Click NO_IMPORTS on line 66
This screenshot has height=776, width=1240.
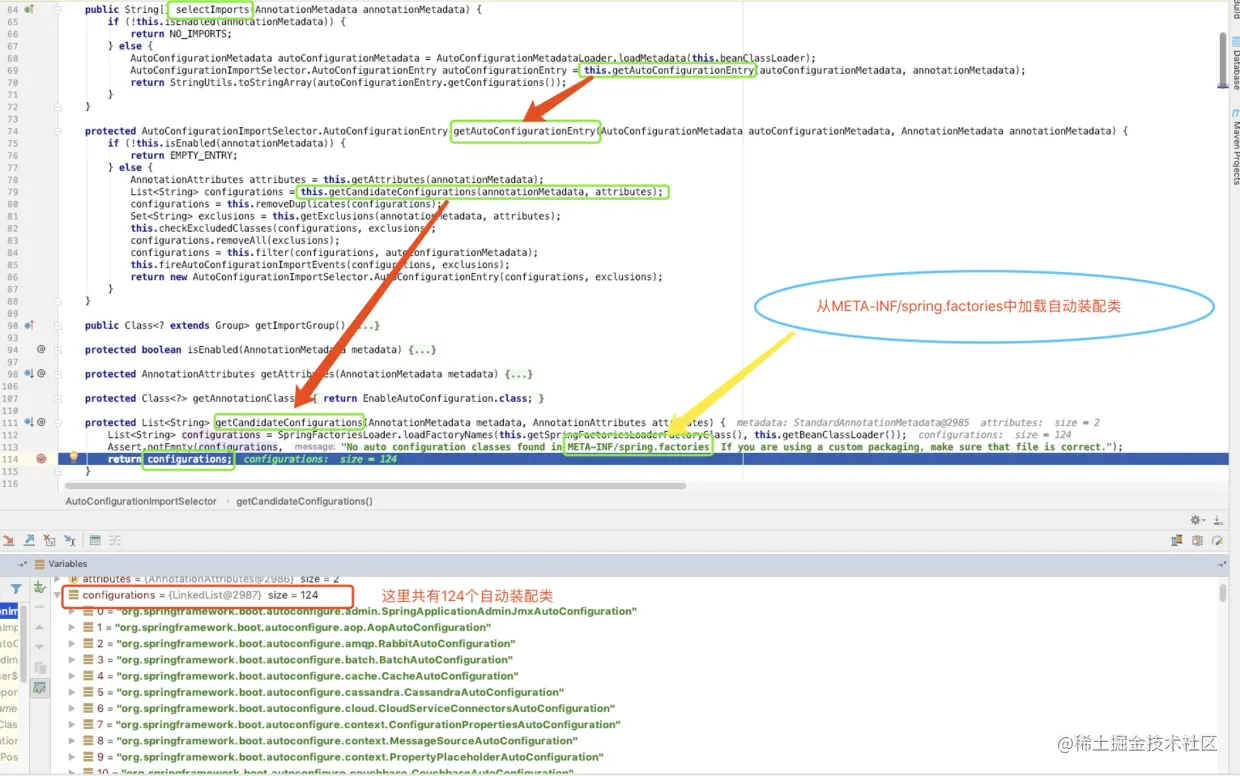coord(200,34)
